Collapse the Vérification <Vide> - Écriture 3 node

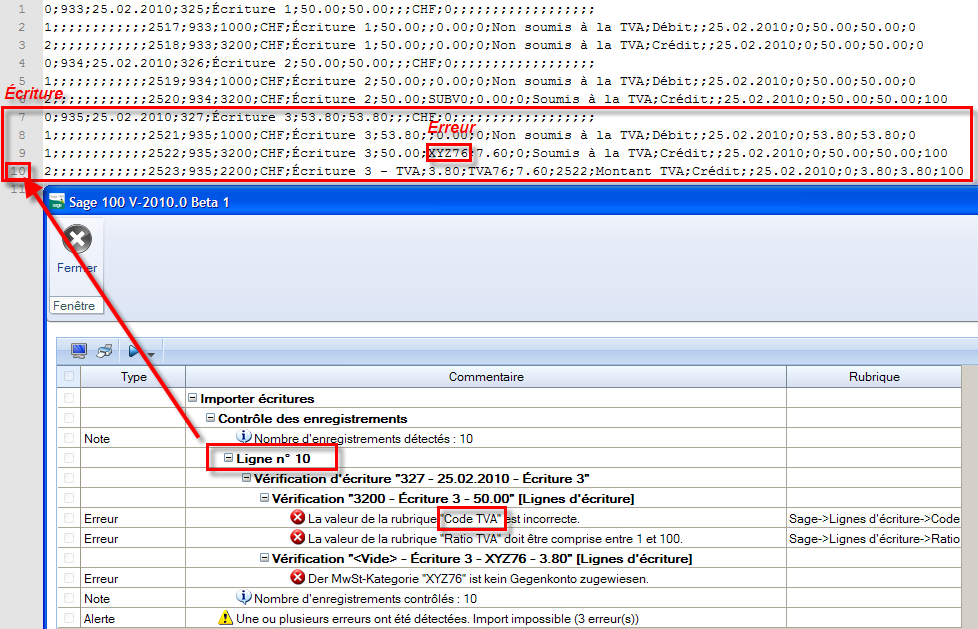(x=264, y=557)
